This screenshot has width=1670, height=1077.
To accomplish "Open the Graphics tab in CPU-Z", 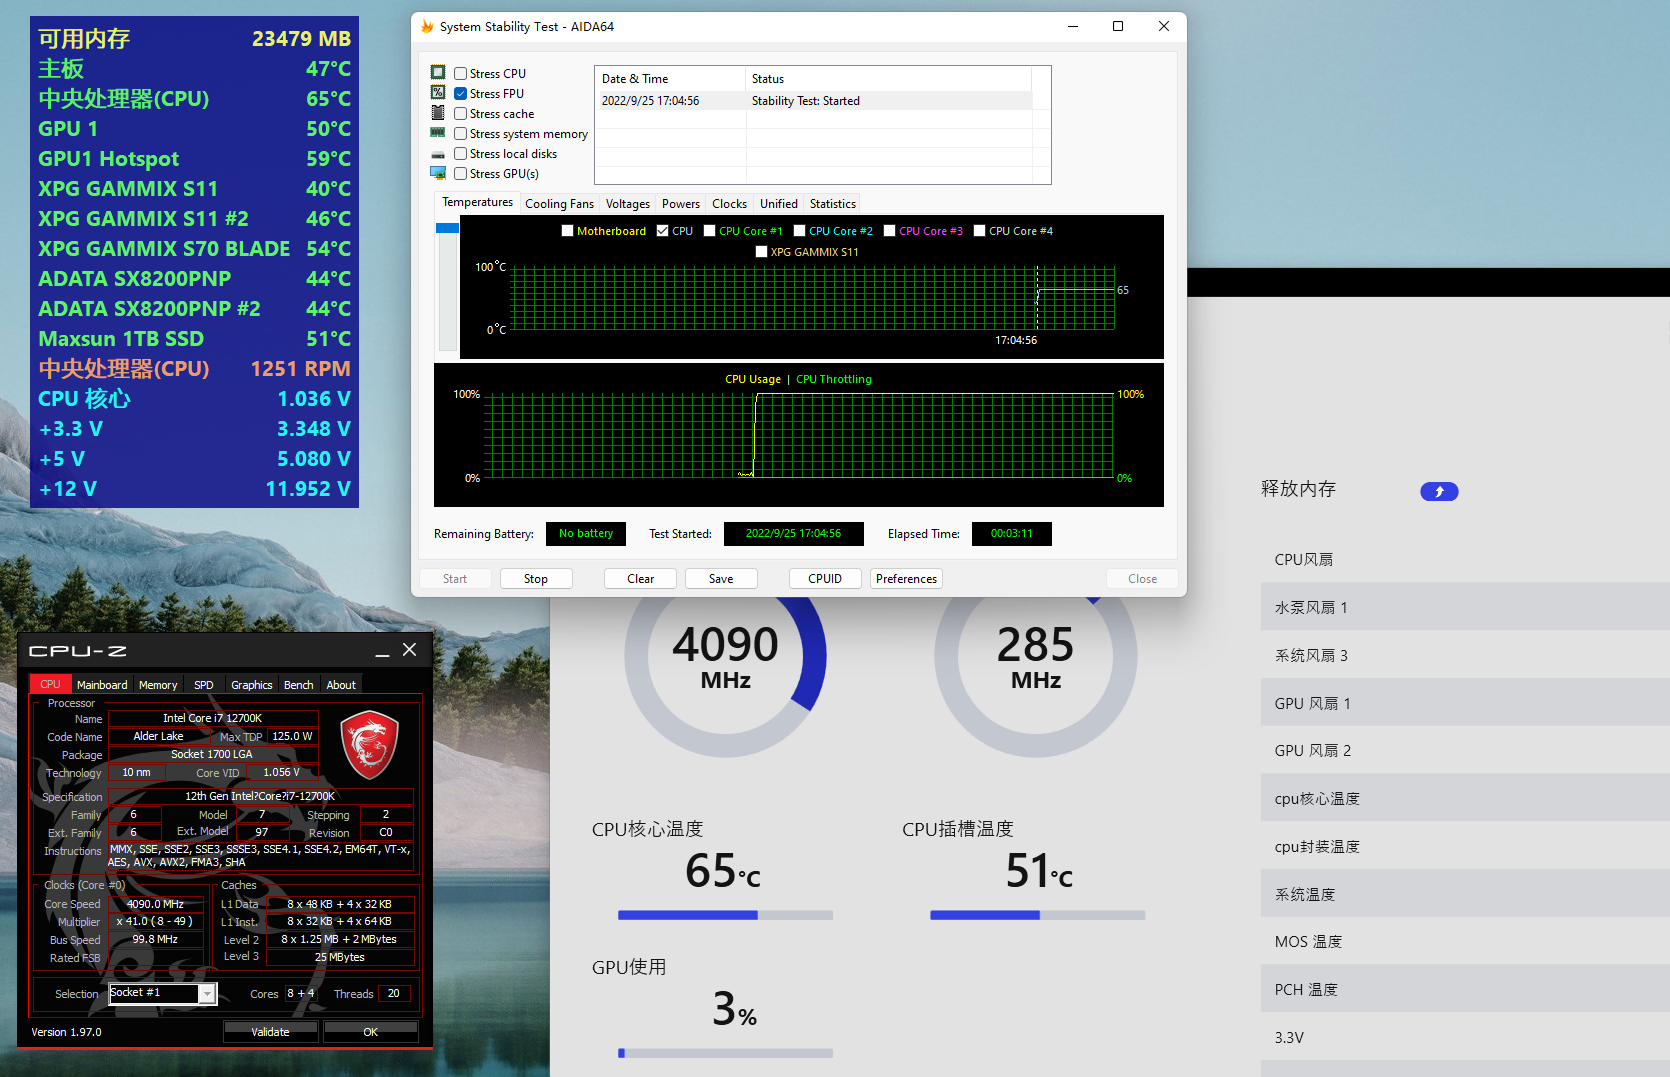I will click(x=251, y=685).
